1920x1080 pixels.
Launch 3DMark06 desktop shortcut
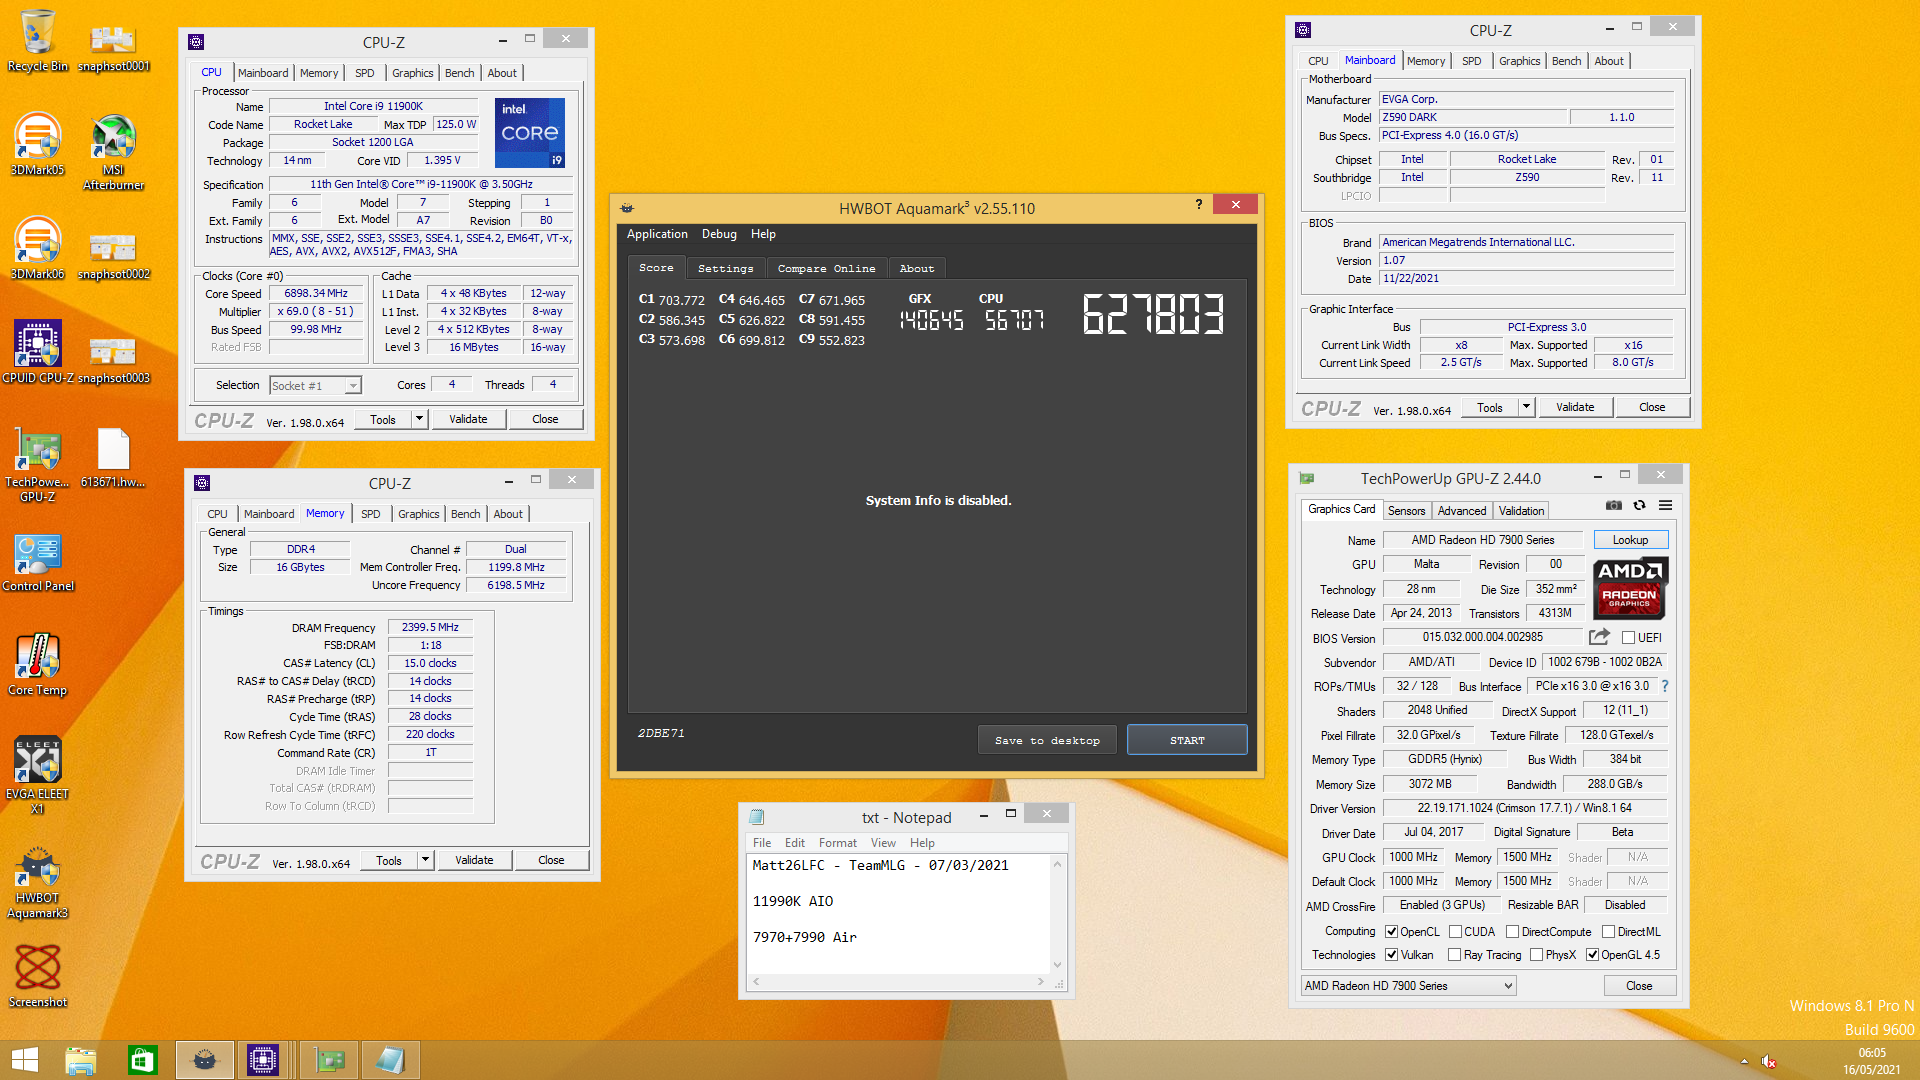(x=38, y=249)
